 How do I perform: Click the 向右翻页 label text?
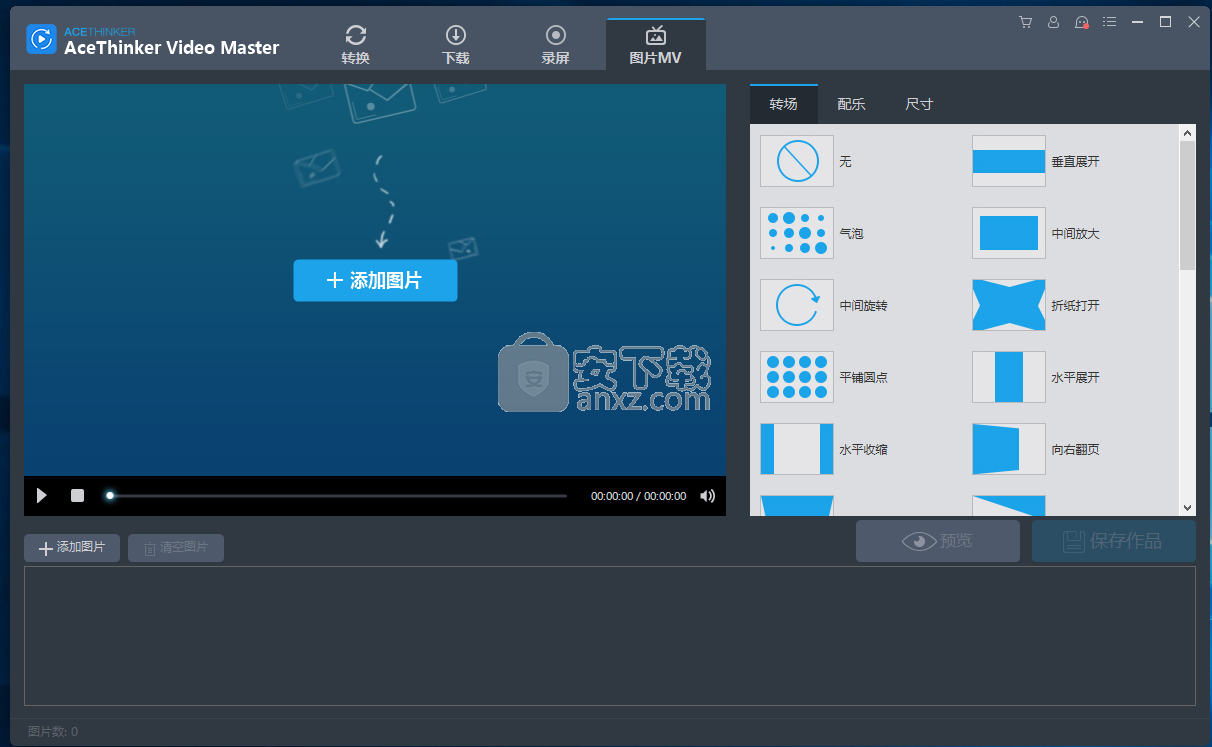tap(1075, 449)
